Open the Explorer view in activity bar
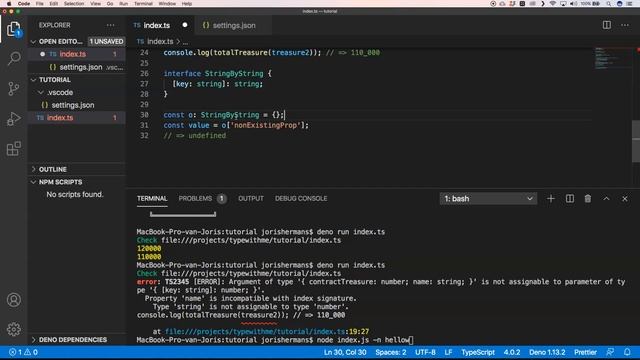Screen dimensions: 640x360 (x=13, y=29)
